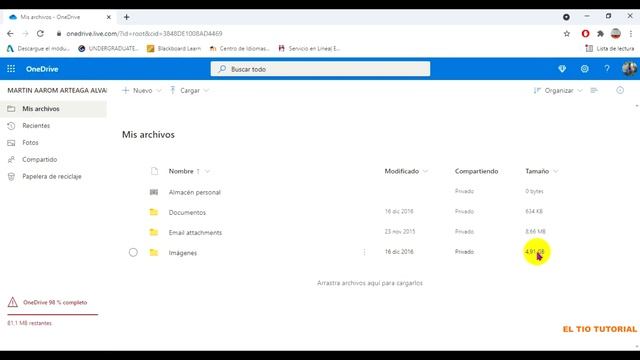Open the help question mark icon
Screen dimensions: 640x360
tap(607, 69)
